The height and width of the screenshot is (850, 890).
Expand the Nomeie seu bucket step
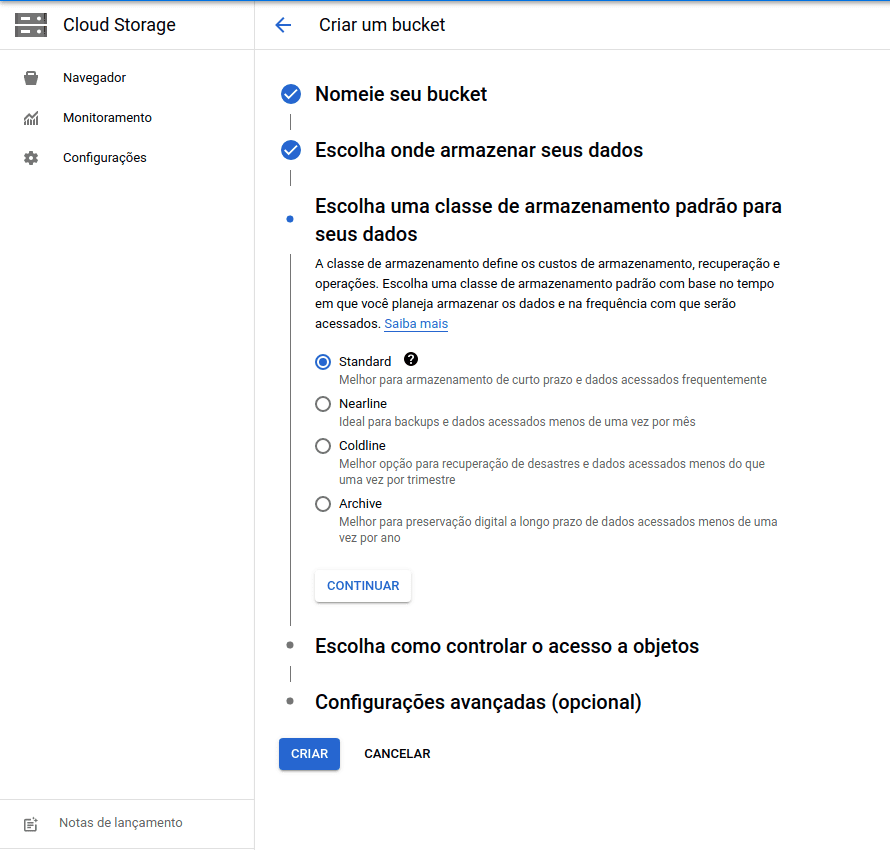point(401,95)
